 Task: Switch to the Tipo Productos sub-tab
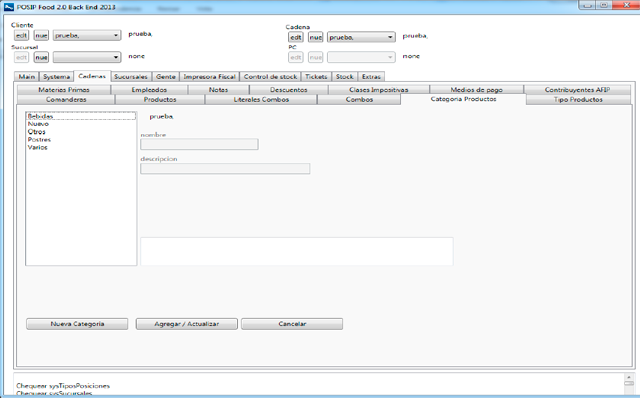pyautogui.click(x=578, y=99)
